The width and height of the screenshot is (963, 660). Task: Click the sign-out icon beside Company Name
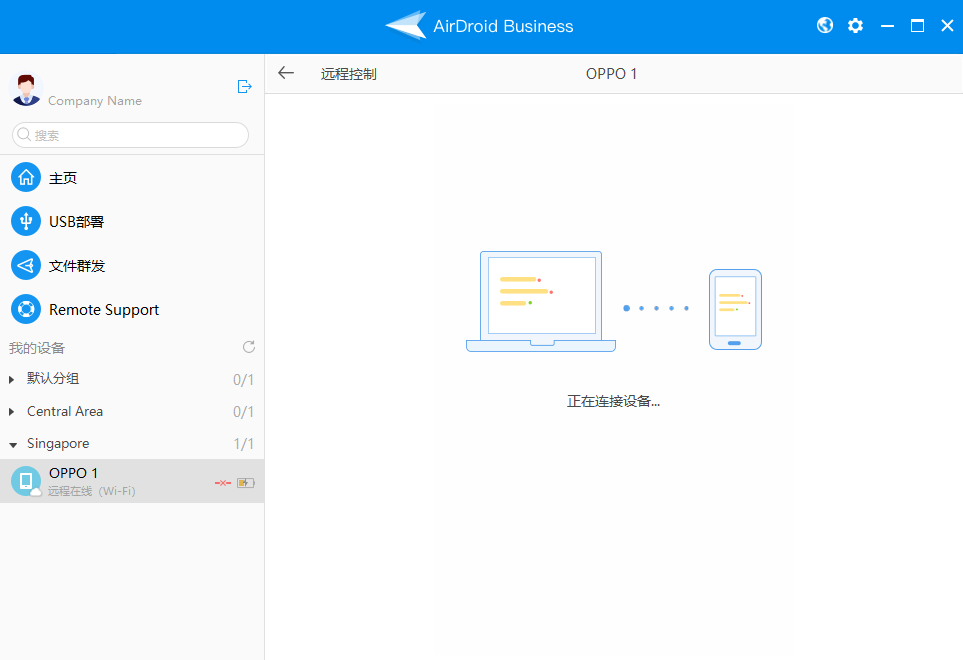tap(244, 87)
